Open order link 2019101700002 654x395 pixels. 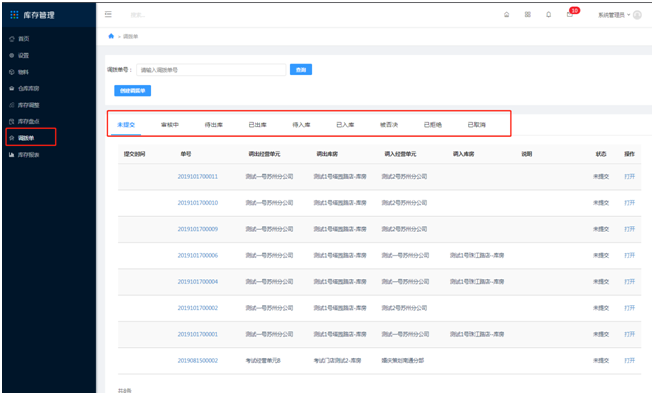[198, 308]
